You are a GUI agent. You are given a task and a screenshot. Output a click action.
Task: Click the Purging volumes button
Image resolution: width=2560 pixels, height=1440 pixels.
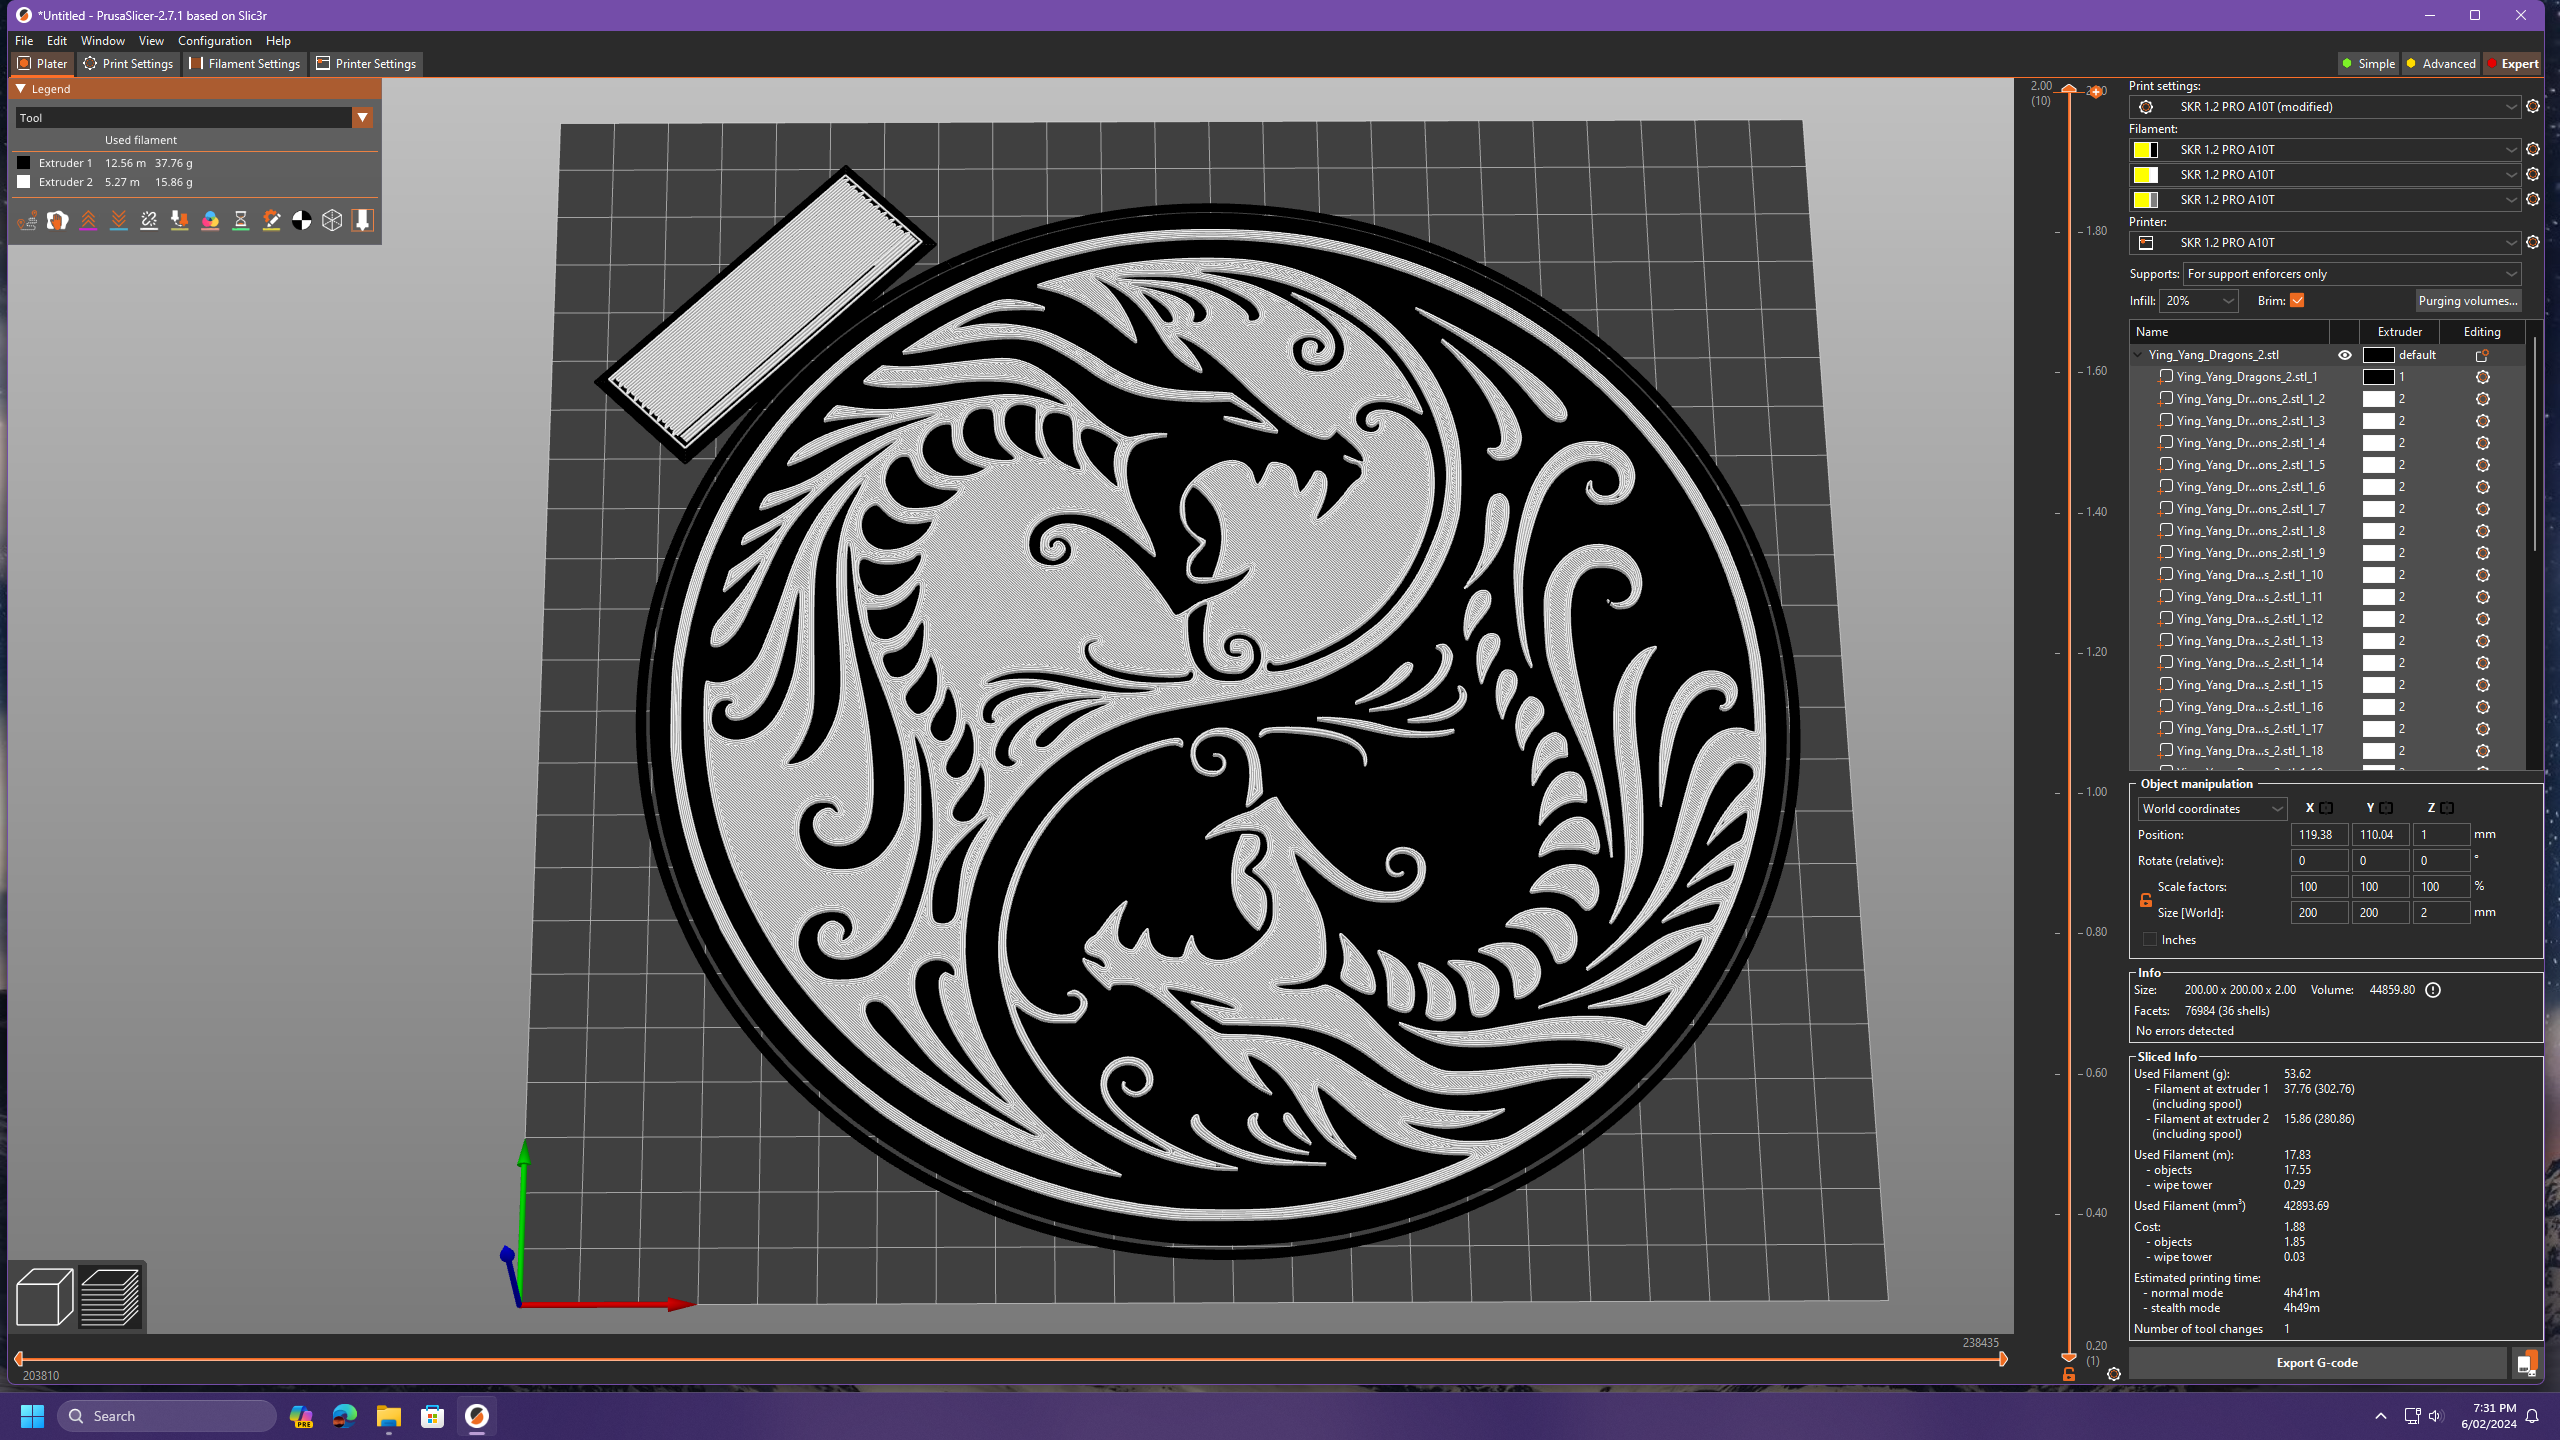(2467, 301)
